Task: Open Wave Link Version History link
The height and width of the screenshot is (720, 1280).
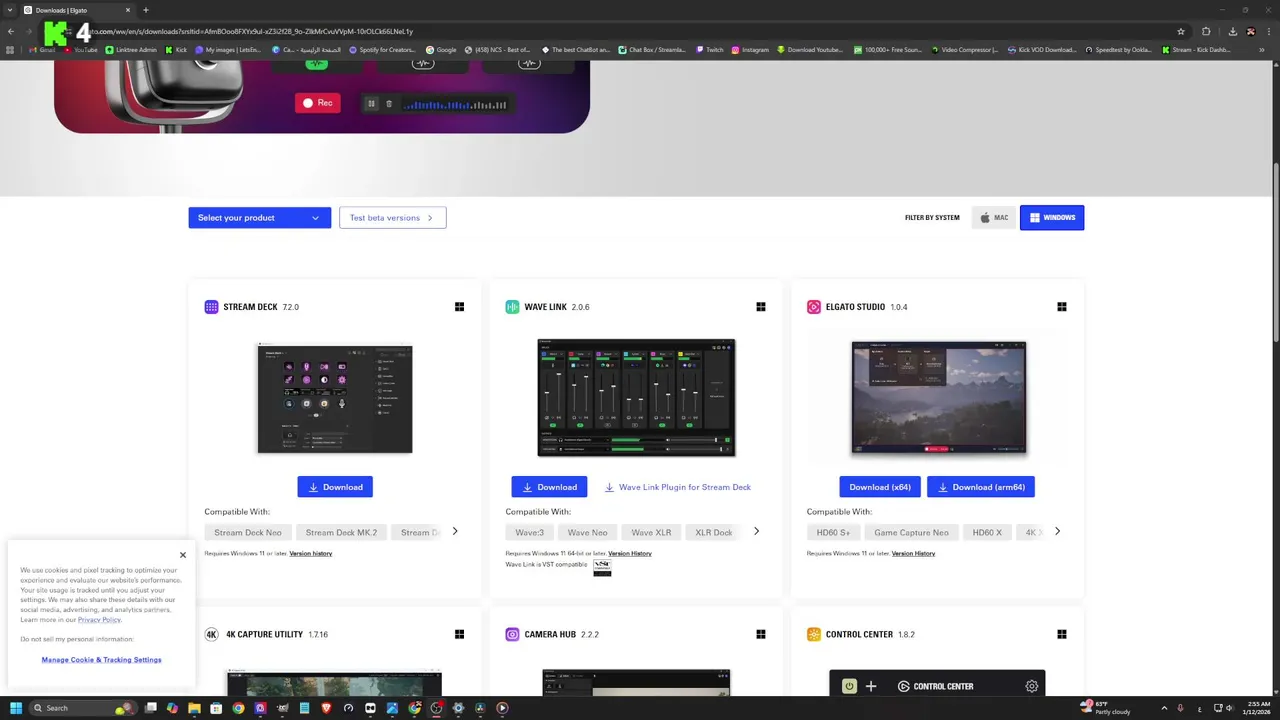Action: pos(630,553)
